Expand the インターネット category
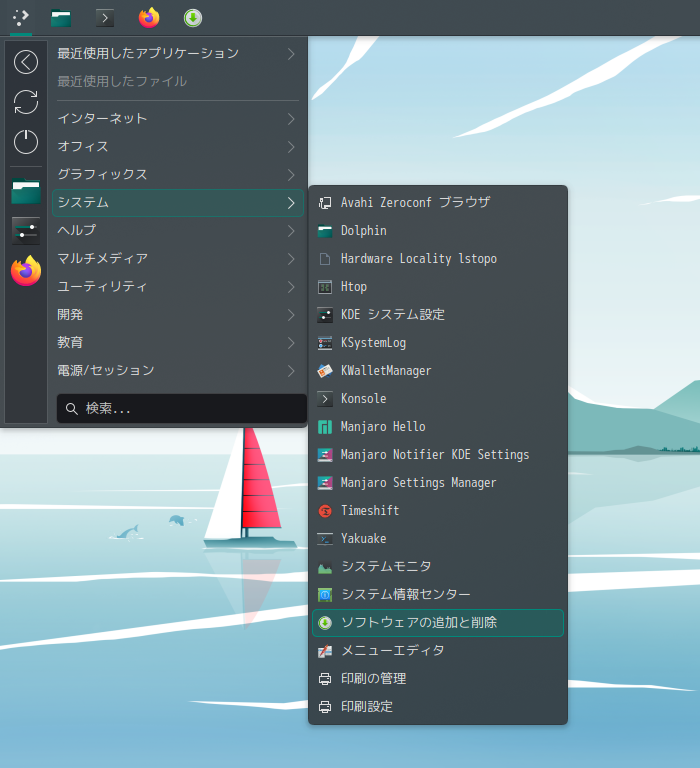 click(178, 119)
